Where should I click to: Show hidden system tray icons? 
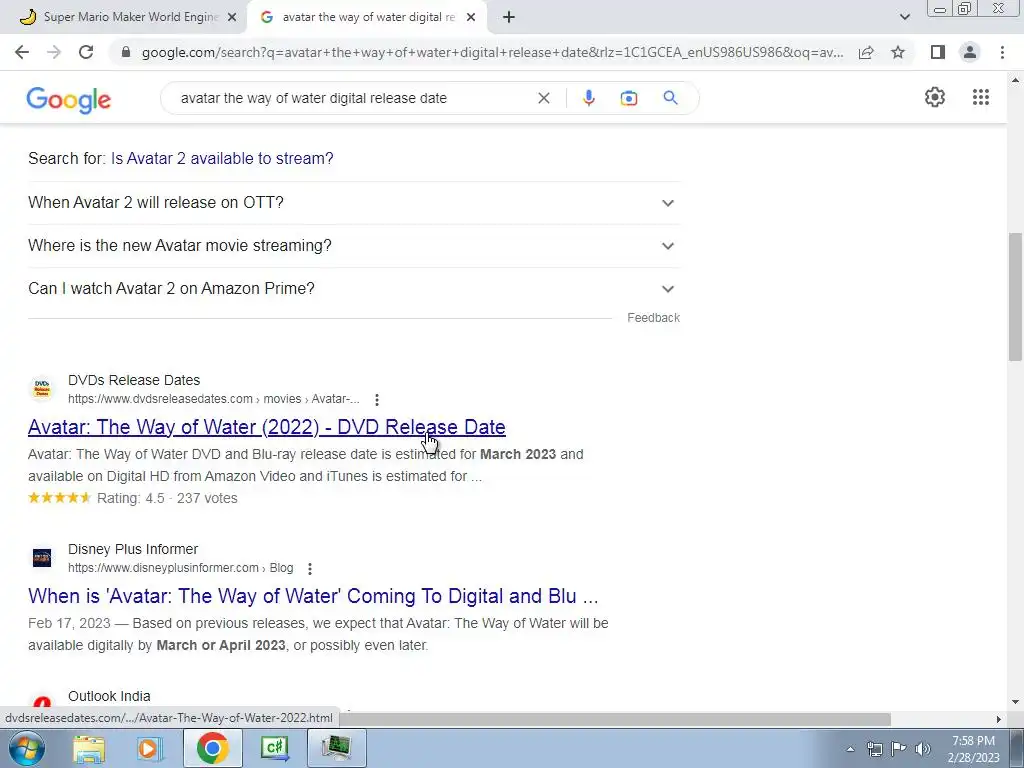[x=850, y=749]
